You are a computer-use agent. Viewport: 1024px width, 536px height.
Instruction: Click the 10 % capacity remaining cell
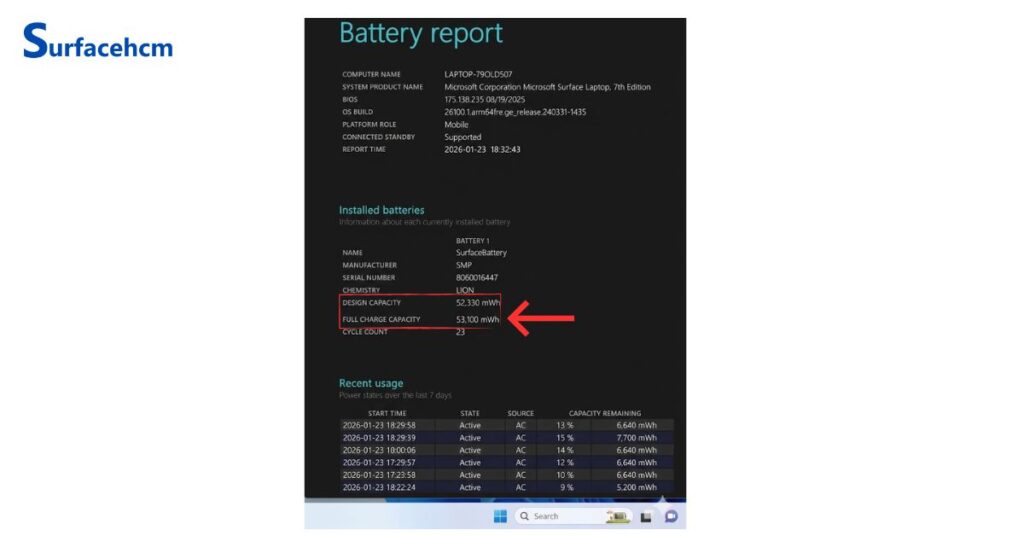(565, 475)
